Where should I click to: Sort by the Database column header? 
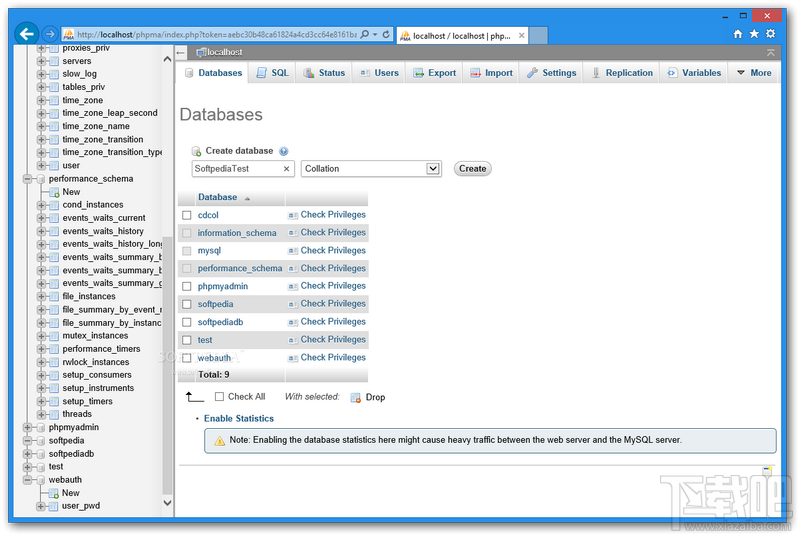(217, 197)
